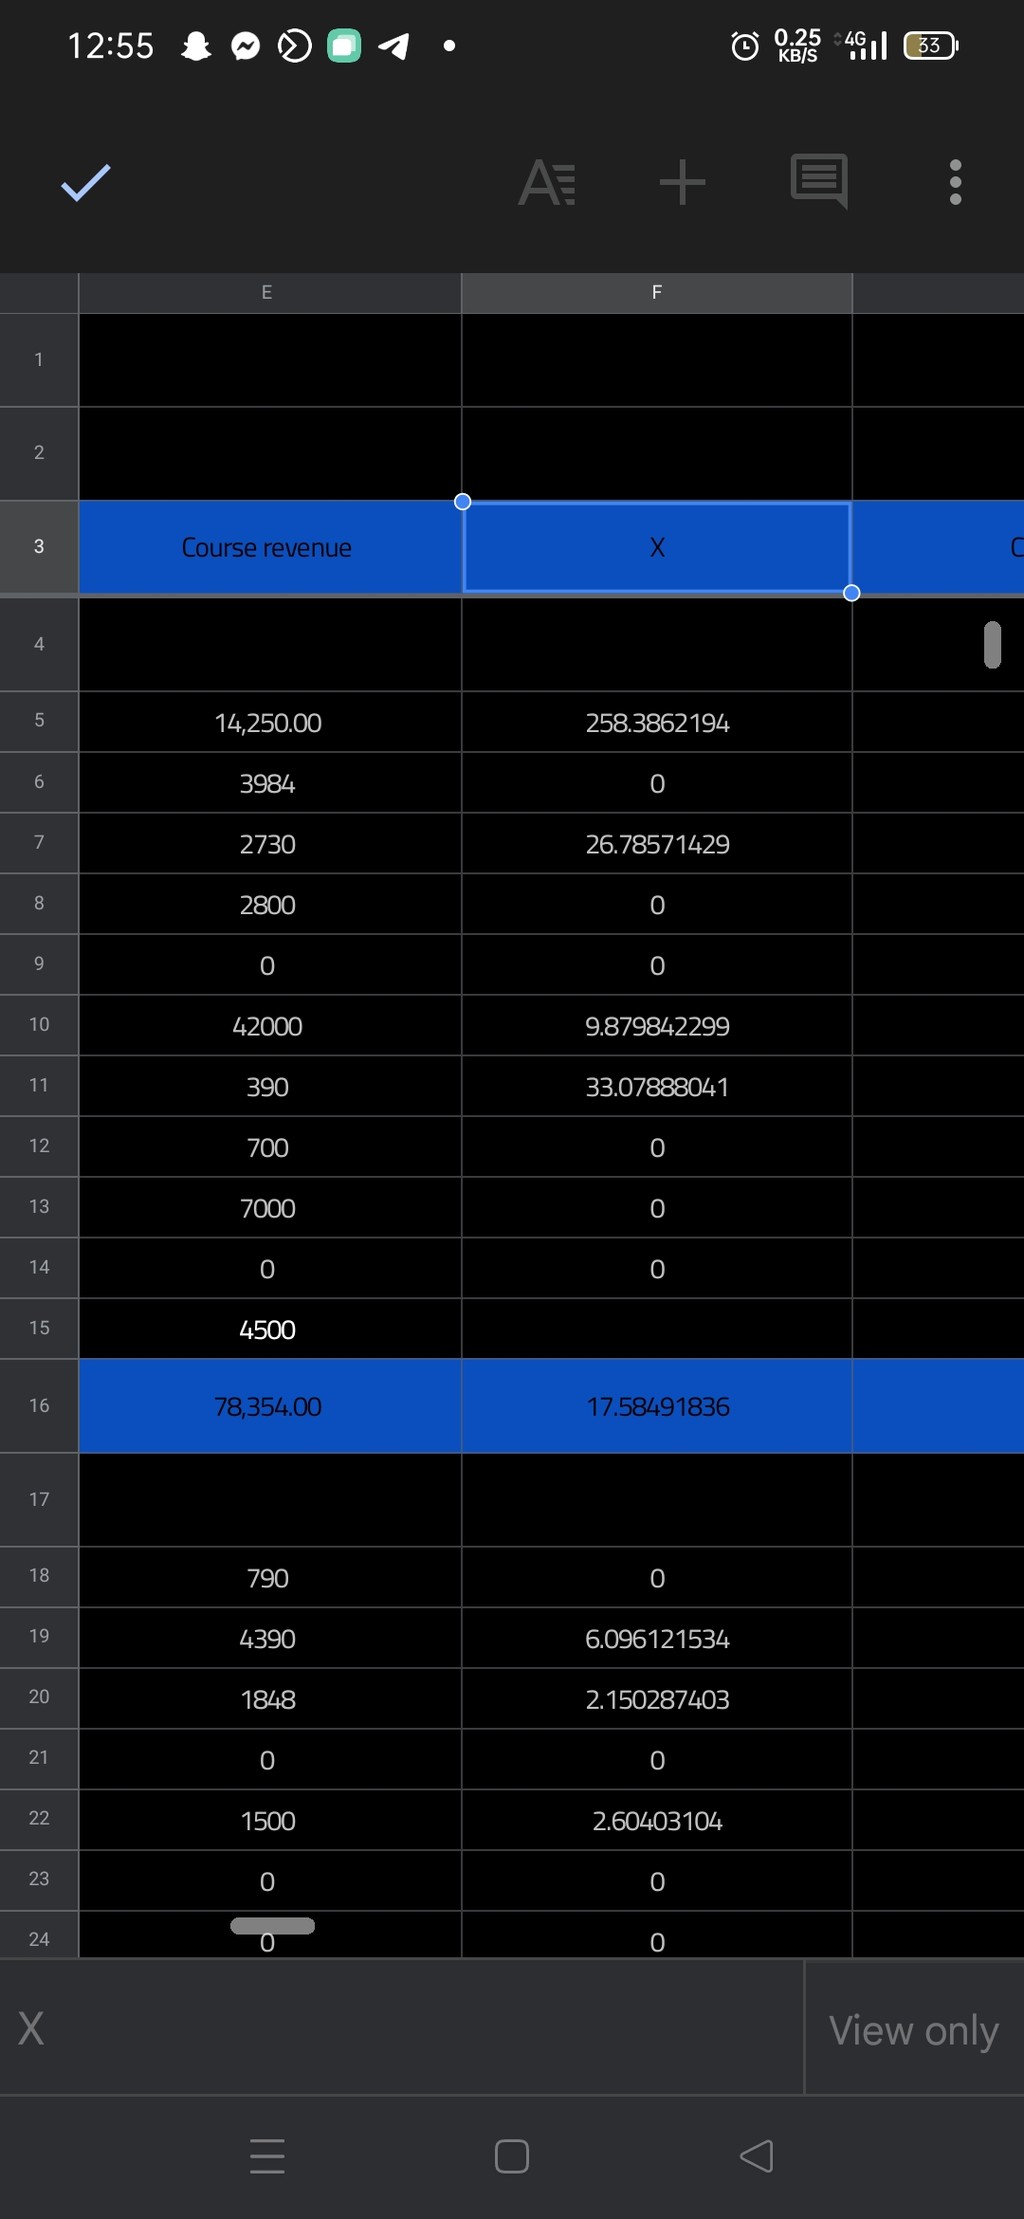The height and width of the screenshot is (2219, 1024).
Task: Select row 3 header
Action: [x=39, y=547]
